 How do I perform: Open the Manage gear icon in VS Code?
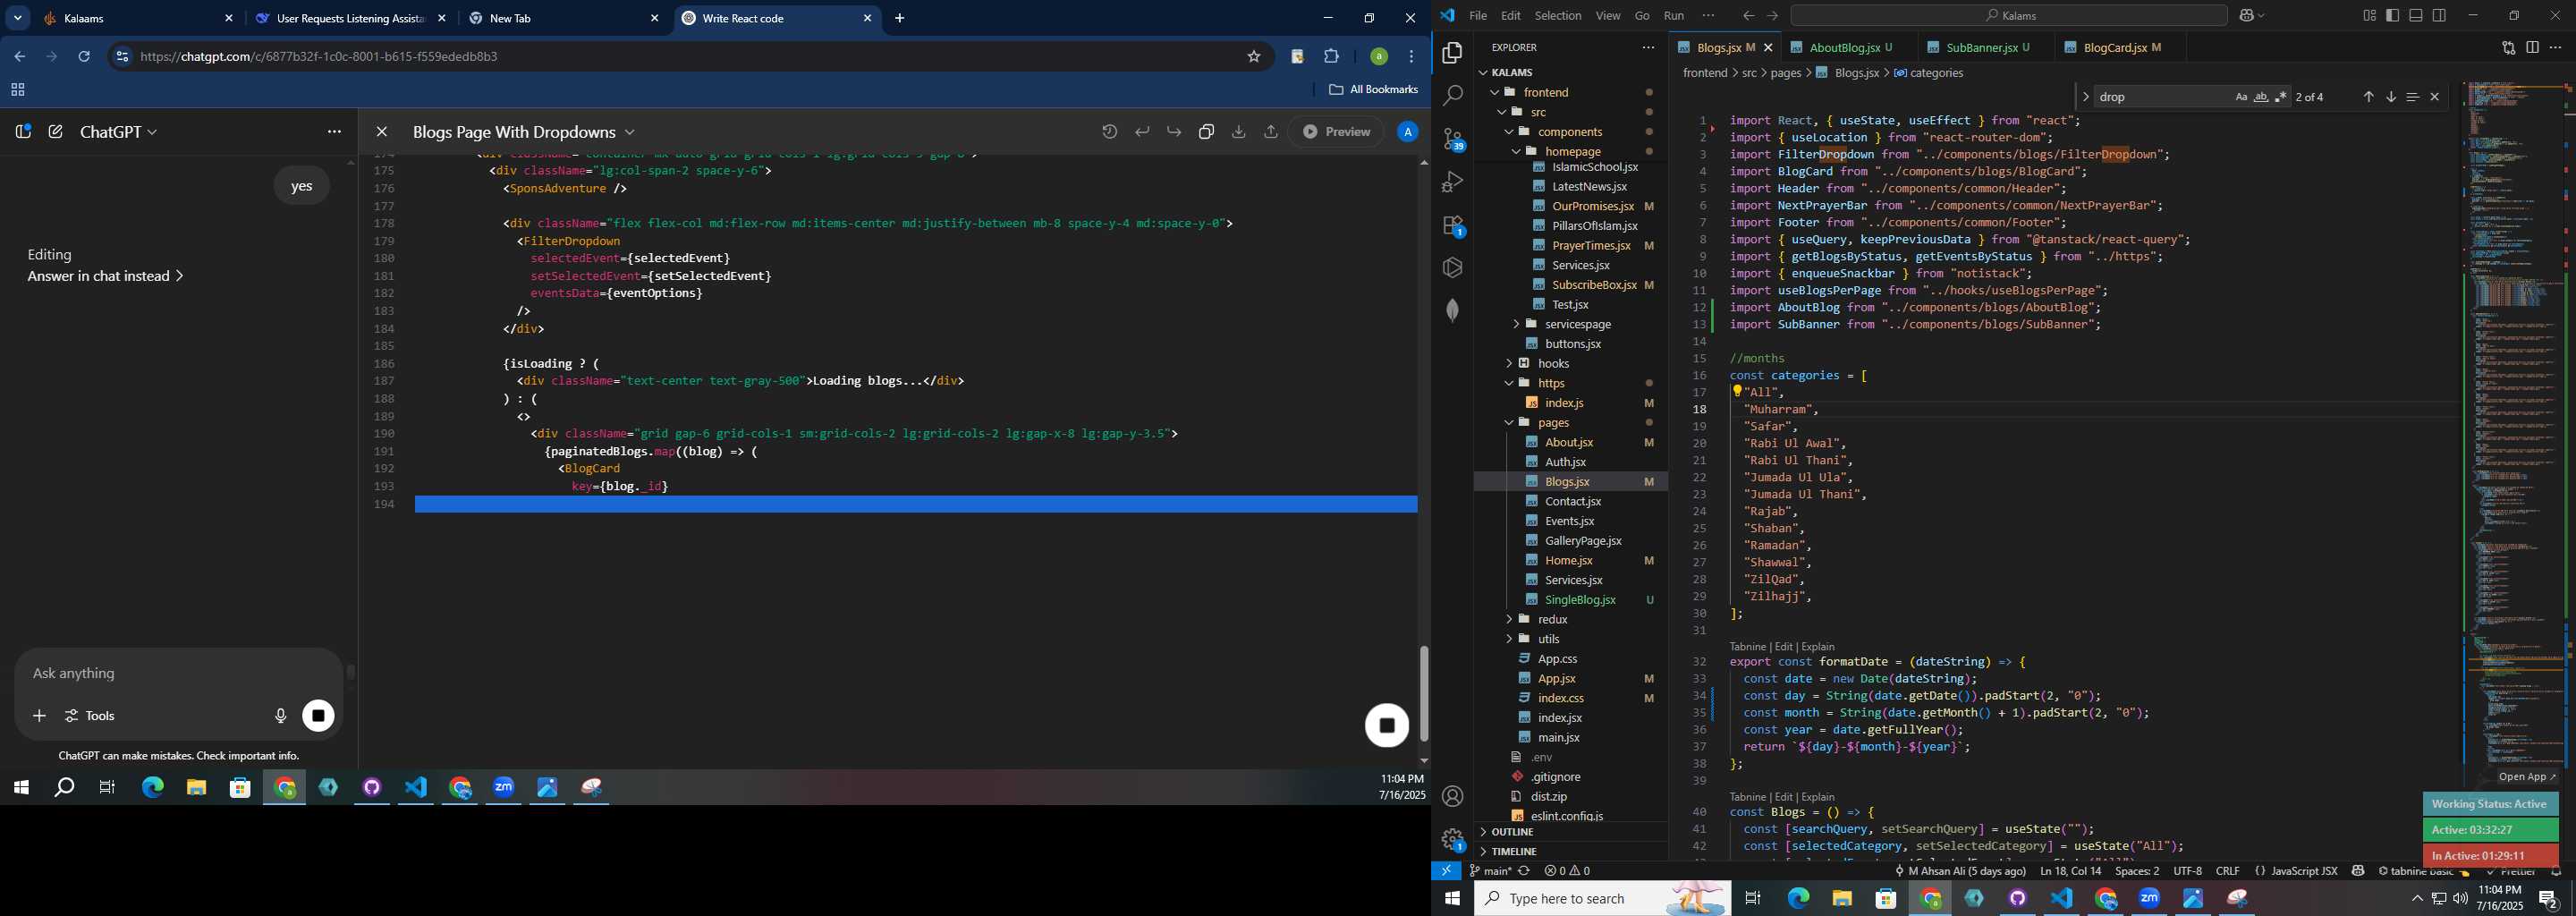pos(1453,840)
